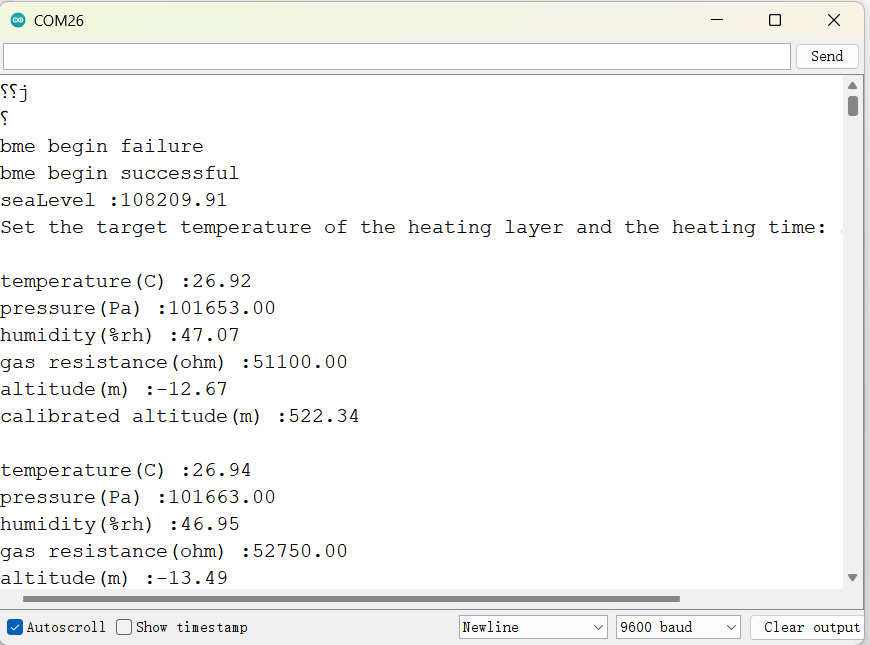
Task: Enable the Show timestamp checkbox
Action: [x=124, y=627]
